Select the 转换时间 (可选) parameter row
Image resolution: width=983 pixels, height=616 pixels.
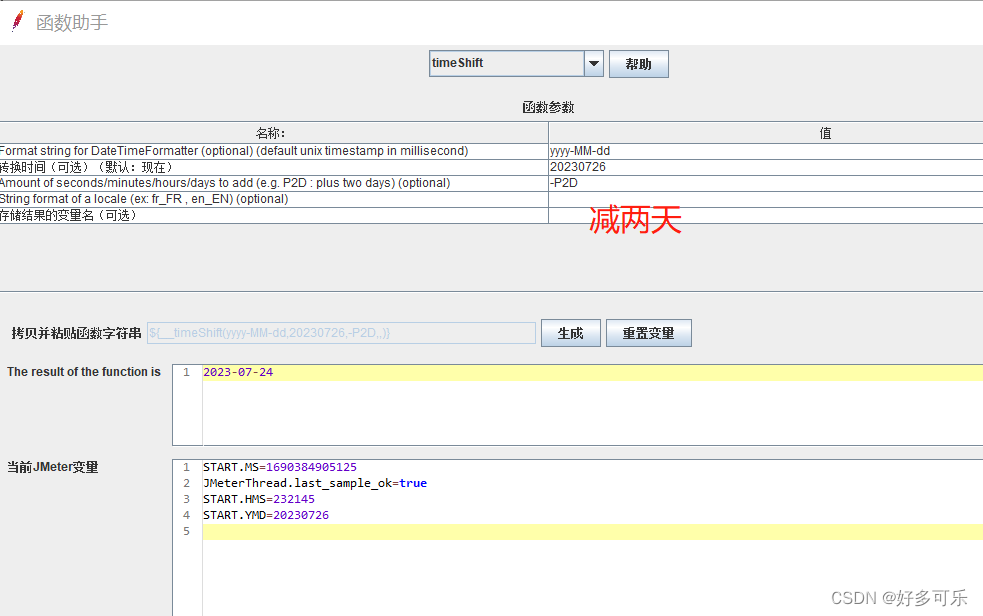click(274, 167)
